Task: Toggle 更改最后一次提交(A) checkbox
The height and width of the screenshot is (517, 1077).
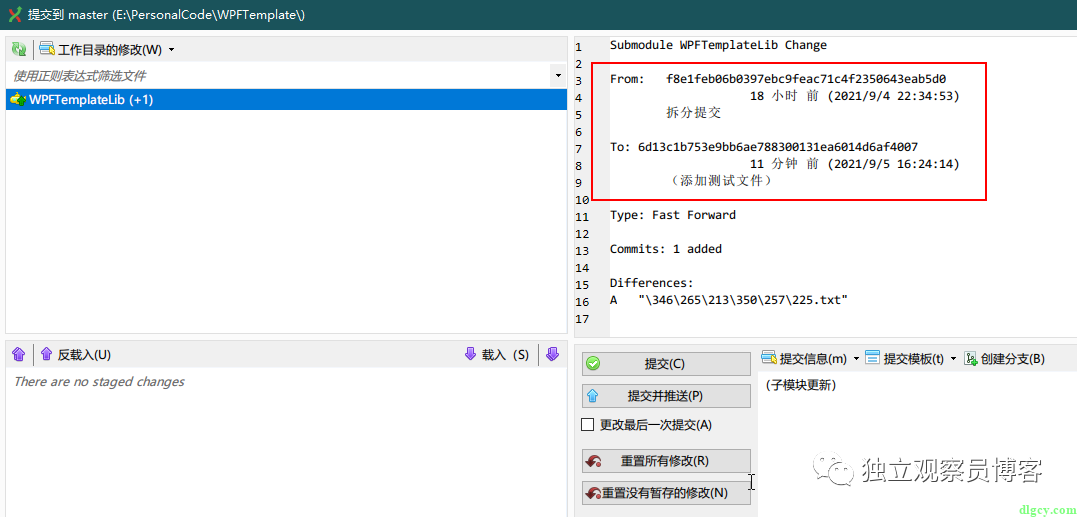Action: tap(587, 425)
